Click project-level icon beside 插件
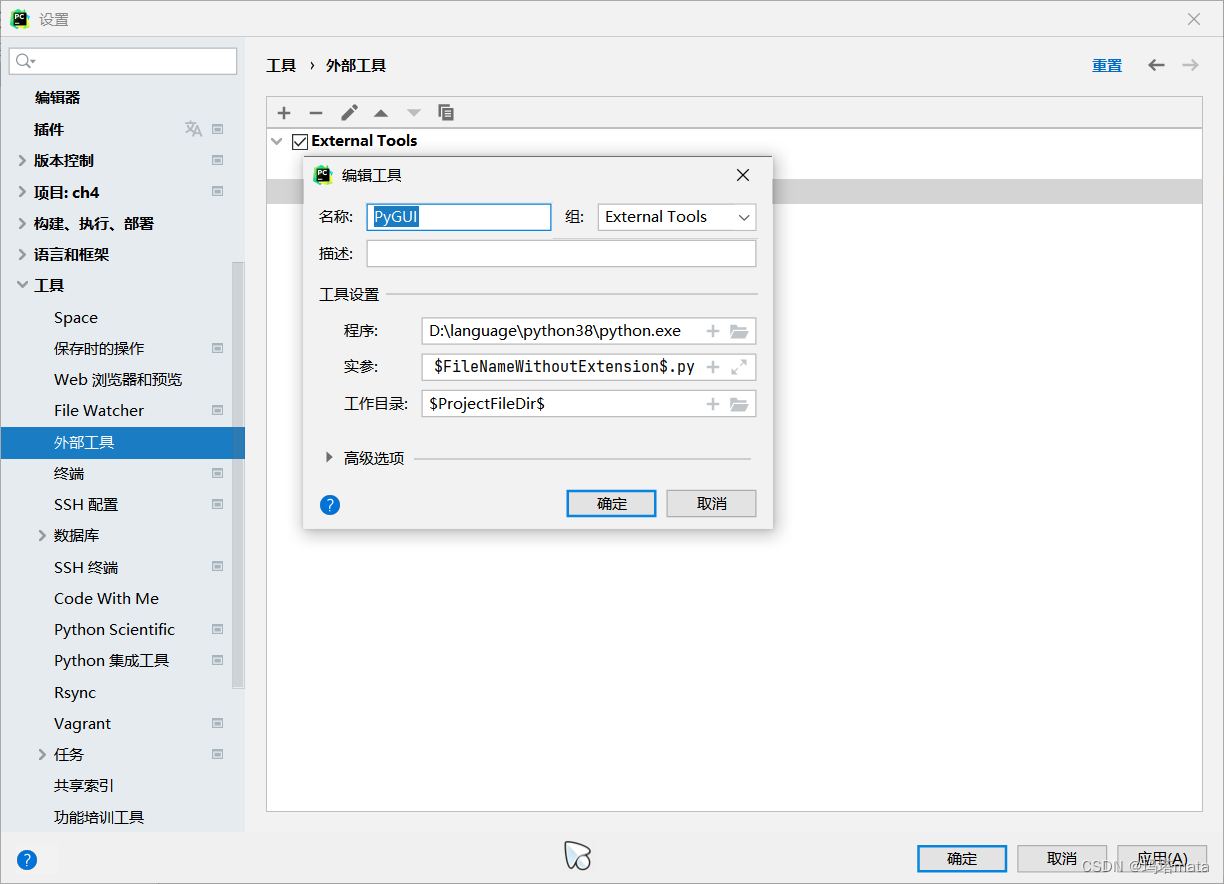Viewport: 1224px width, 884px height. (x=217, y=129)
